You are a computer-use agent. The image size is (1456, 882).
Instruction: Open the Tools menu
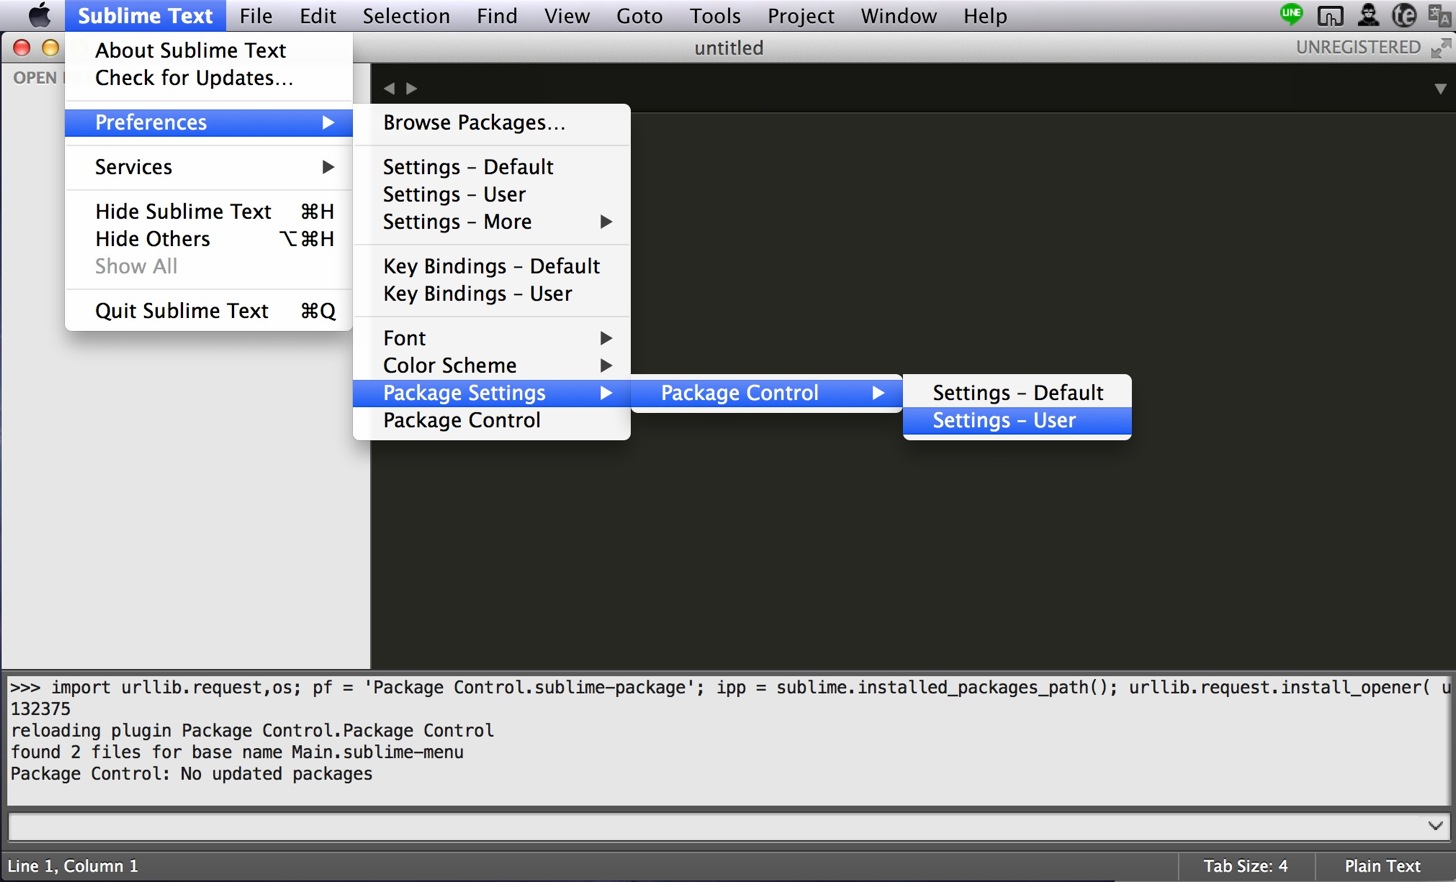click(x=715, y=16)
